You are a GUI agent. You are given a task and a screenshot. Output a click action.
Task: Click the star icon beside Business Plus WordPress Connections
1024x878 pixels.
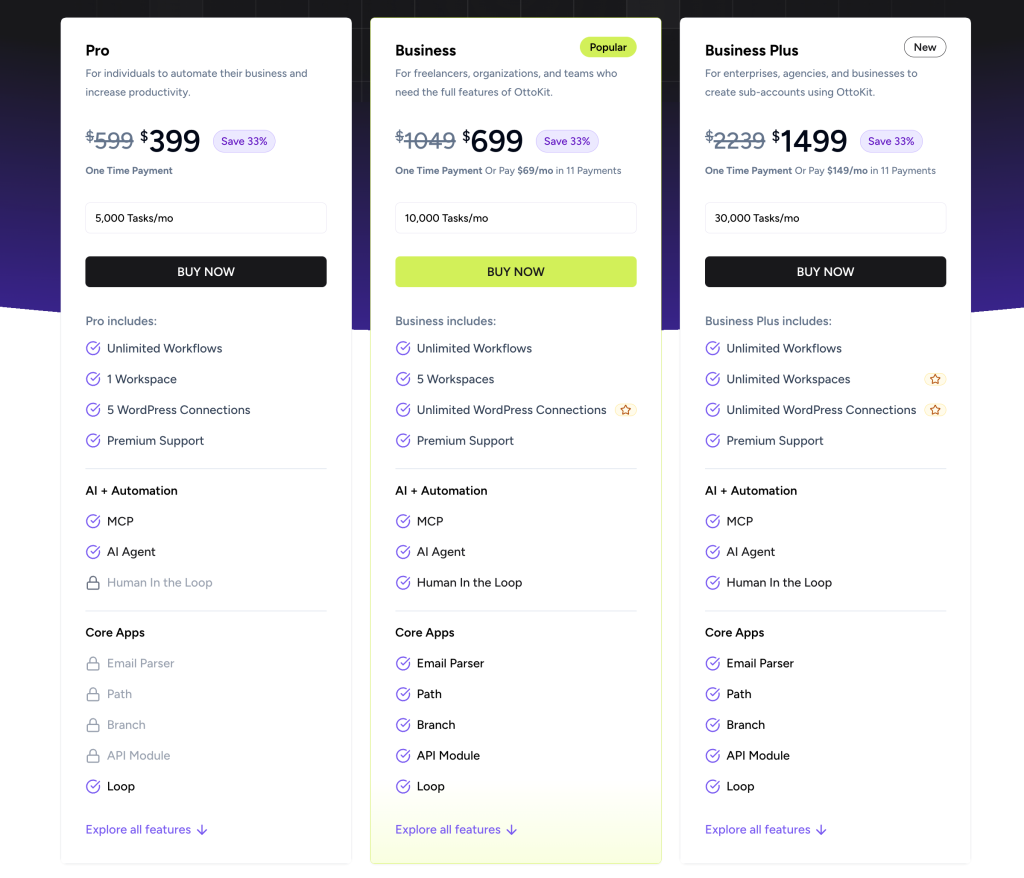pyautogui.click(x=935, y=410)
